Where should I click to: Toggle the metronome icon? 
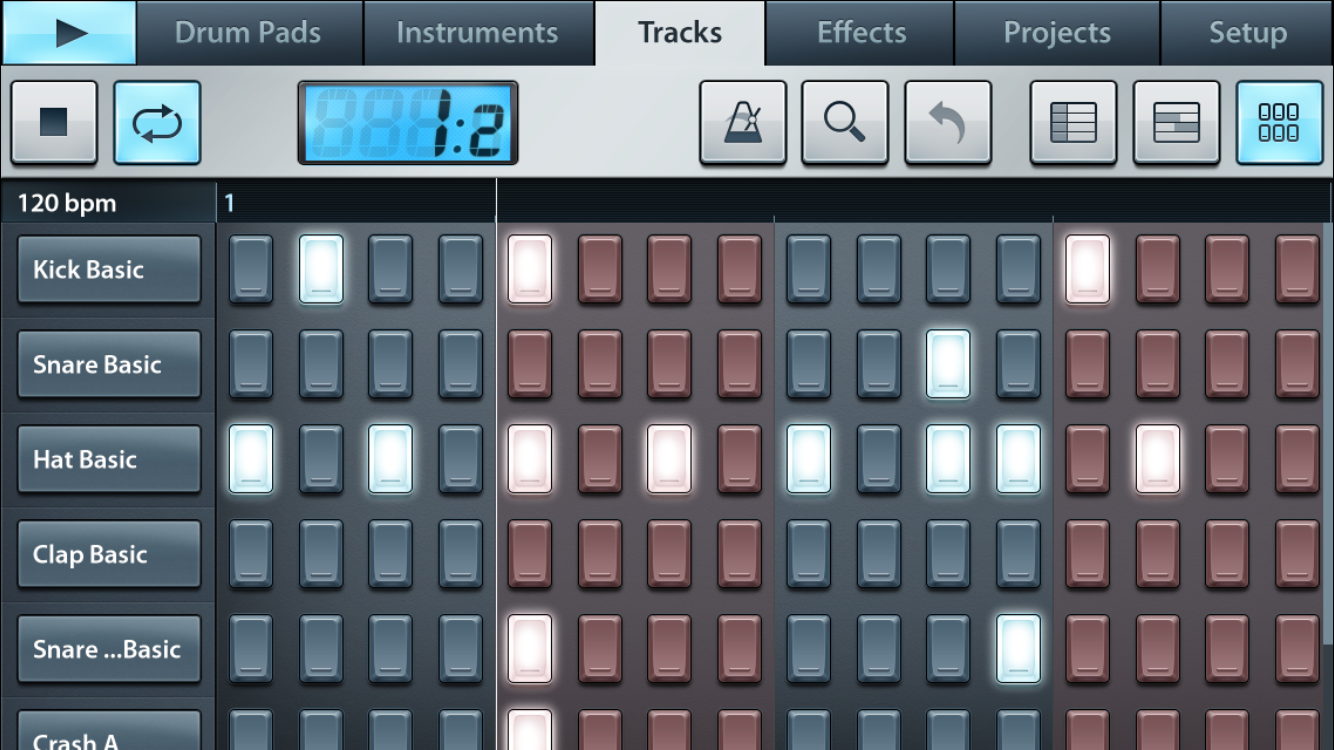743,122
